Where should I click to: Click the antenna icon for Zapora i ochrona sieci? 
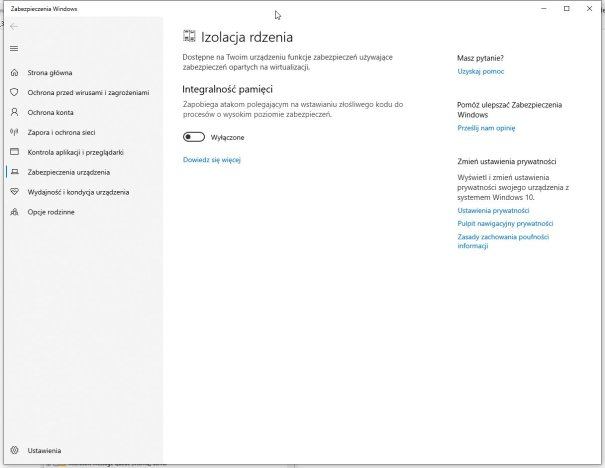coord(14,132)
